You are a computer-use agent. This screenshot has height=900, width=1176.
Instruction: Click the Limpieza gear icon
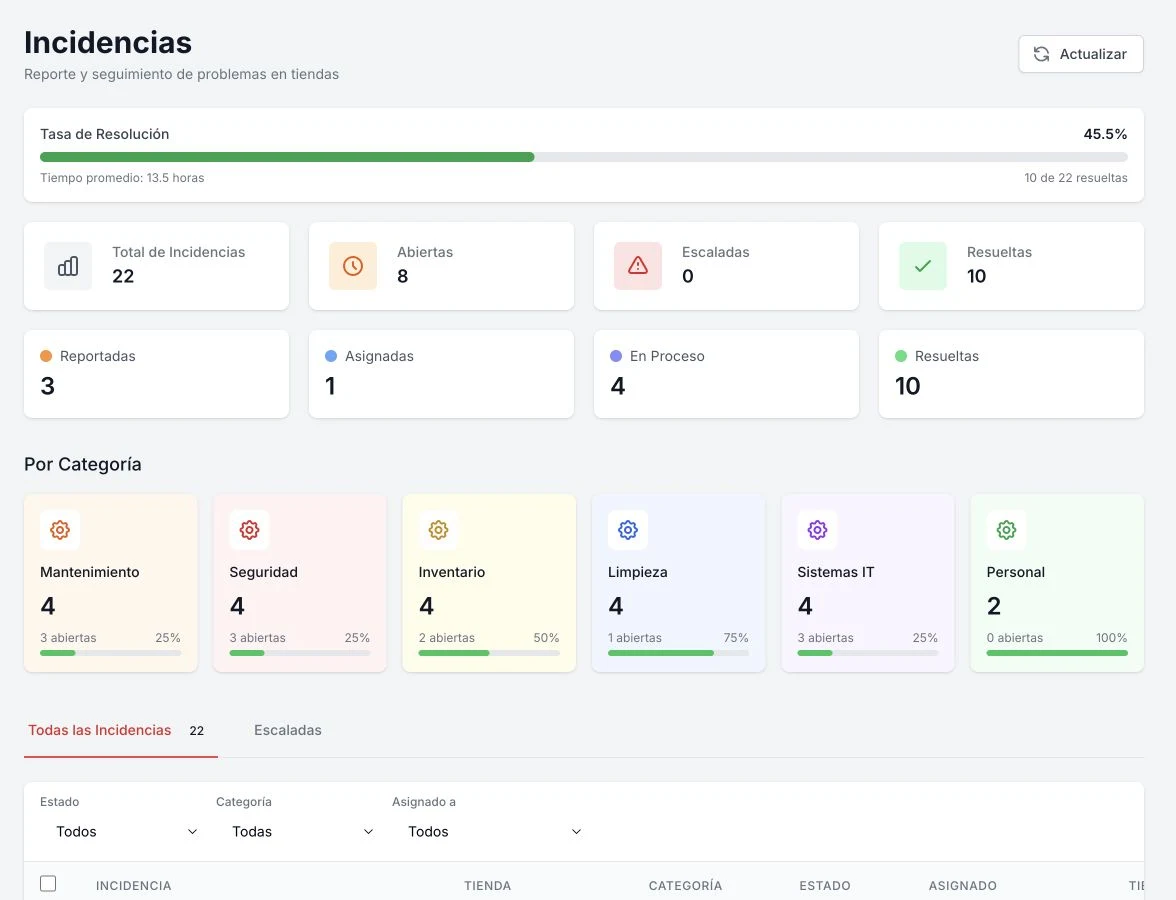pos(628,530)
